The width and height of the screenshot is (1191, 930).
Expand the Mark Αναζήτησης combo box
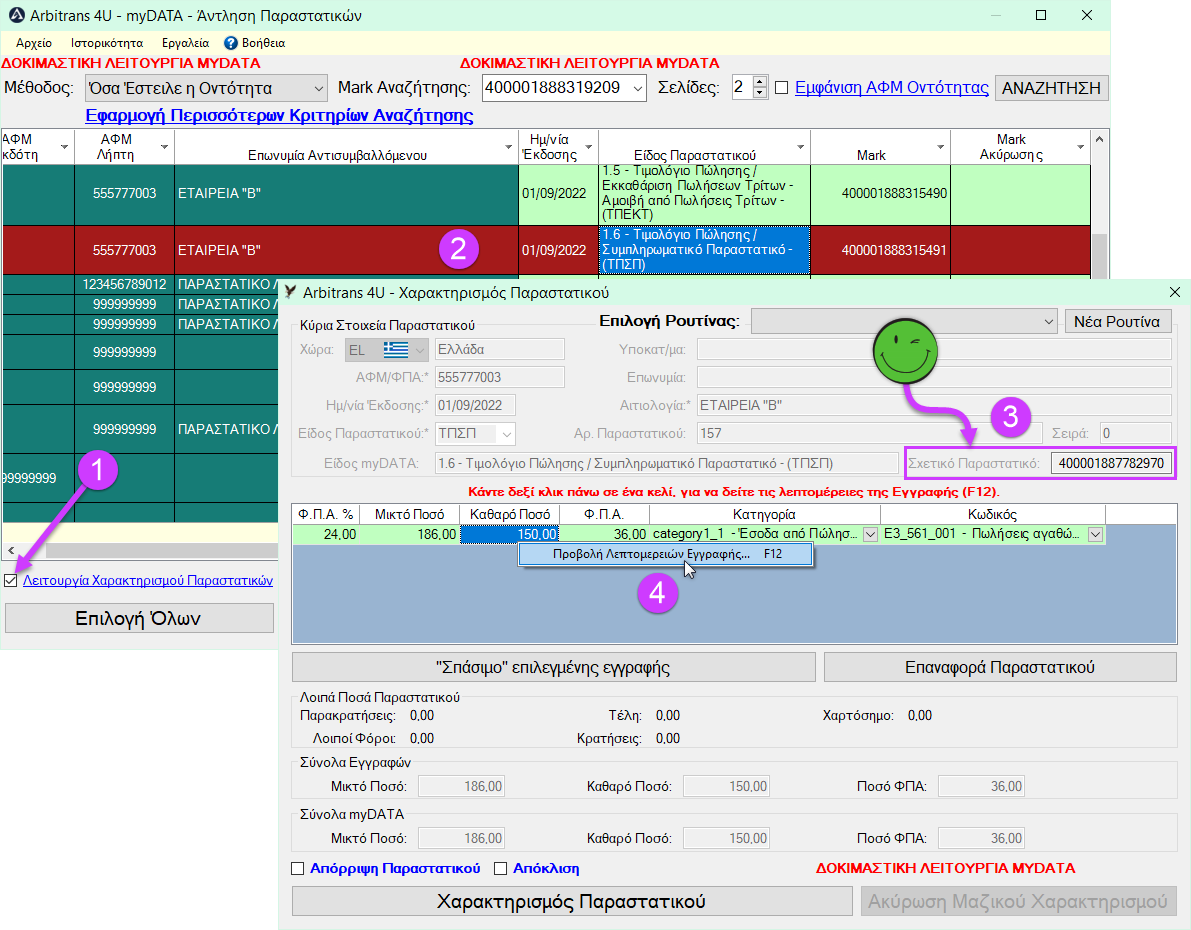[638, 89]
